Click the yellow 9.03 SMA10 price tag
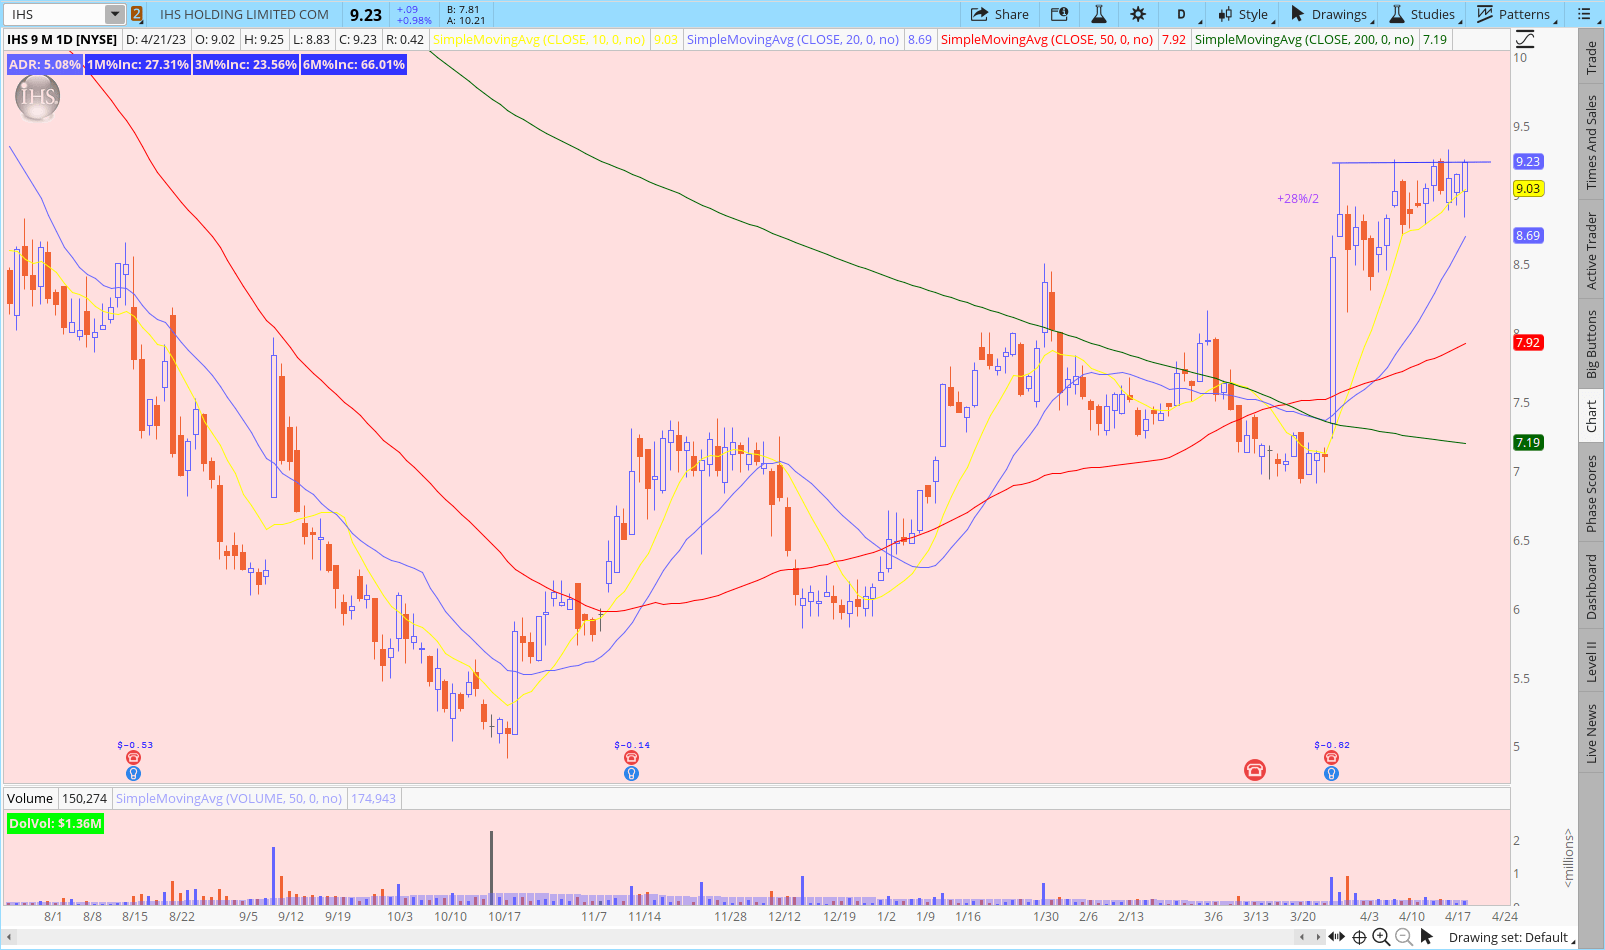The image size is (1605, 950). (1528, 188)
